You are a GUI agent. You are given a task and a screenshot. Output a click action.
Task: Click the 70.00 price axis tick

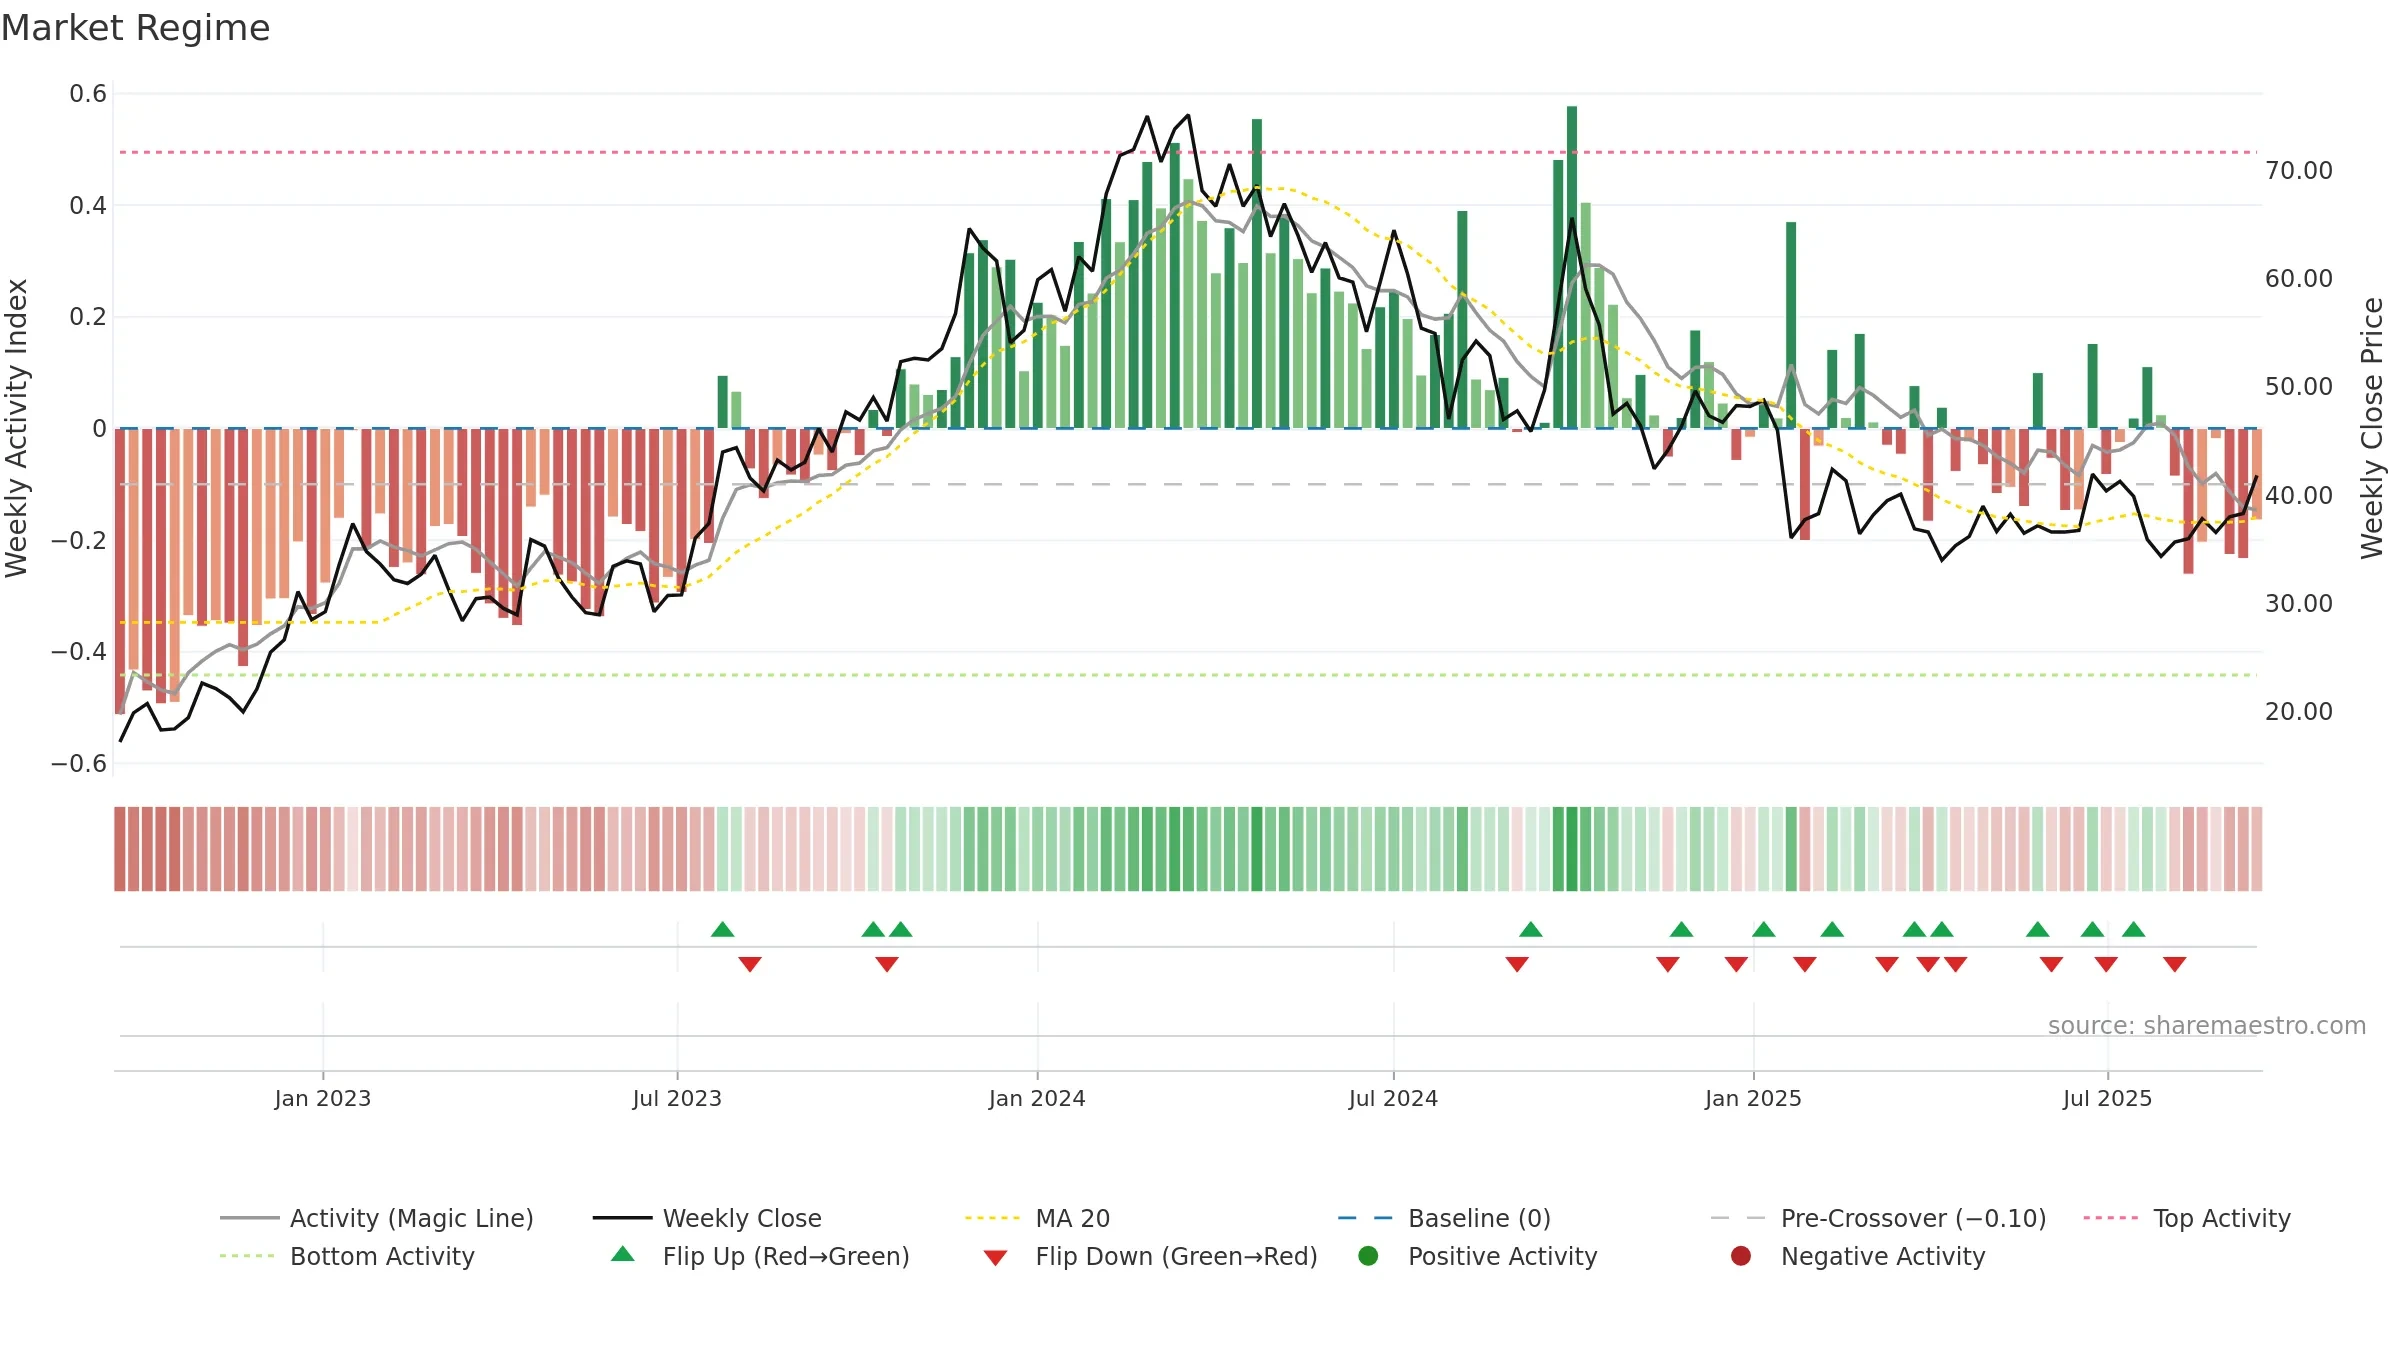point(2298,171)
